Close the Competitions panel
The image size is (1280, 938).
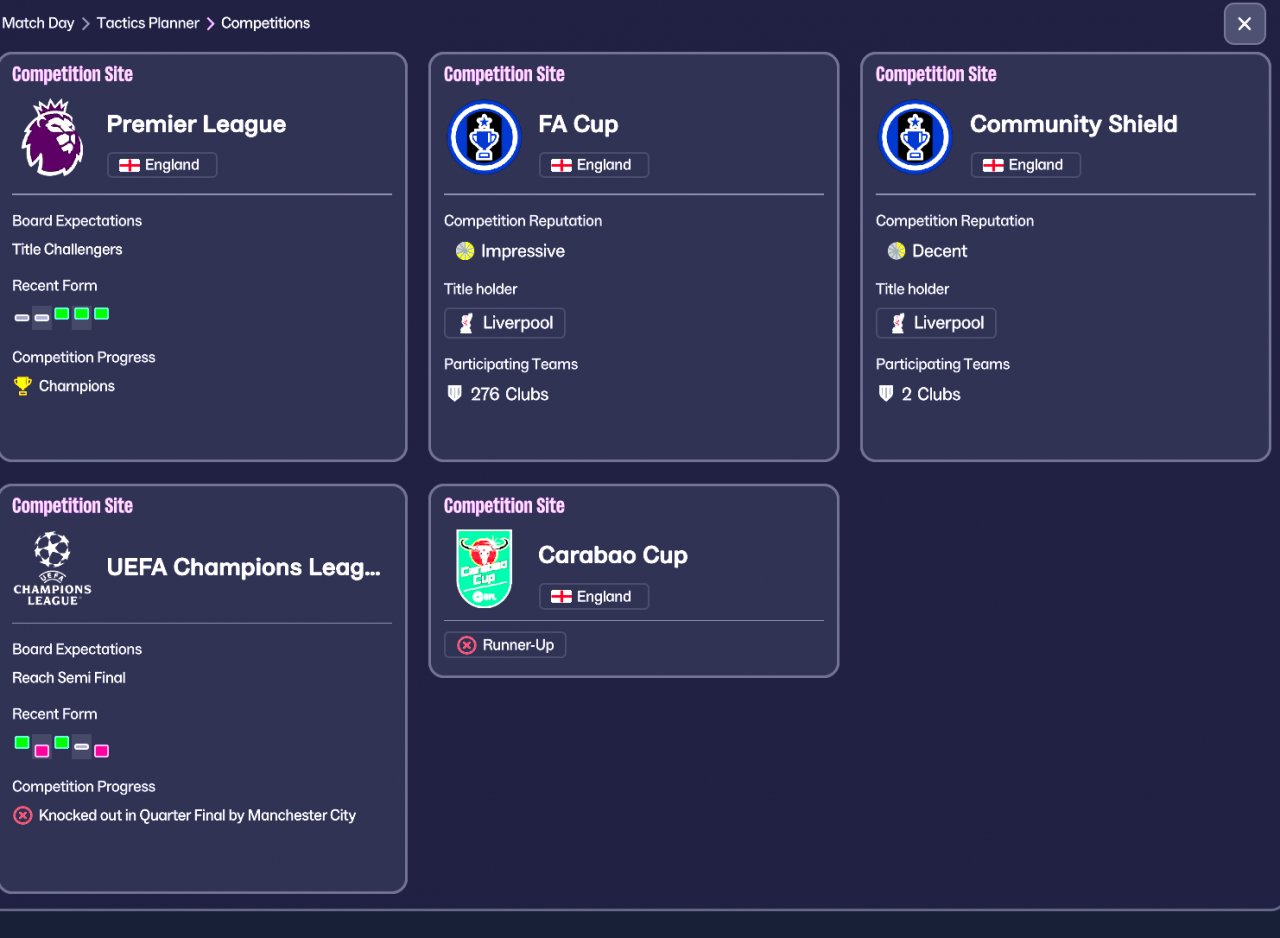point(1244,24)
